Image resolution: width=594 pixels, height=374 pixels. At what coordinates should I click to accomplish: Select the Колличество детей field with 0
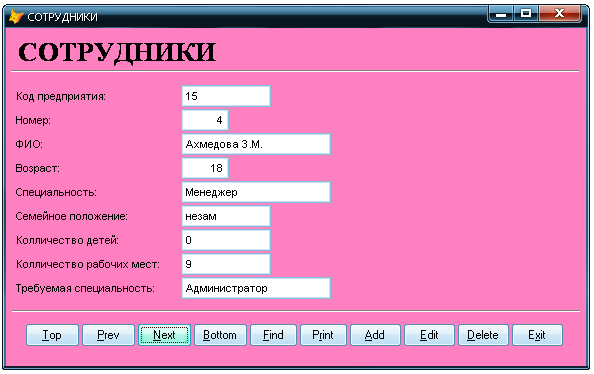tap(226, 240)
